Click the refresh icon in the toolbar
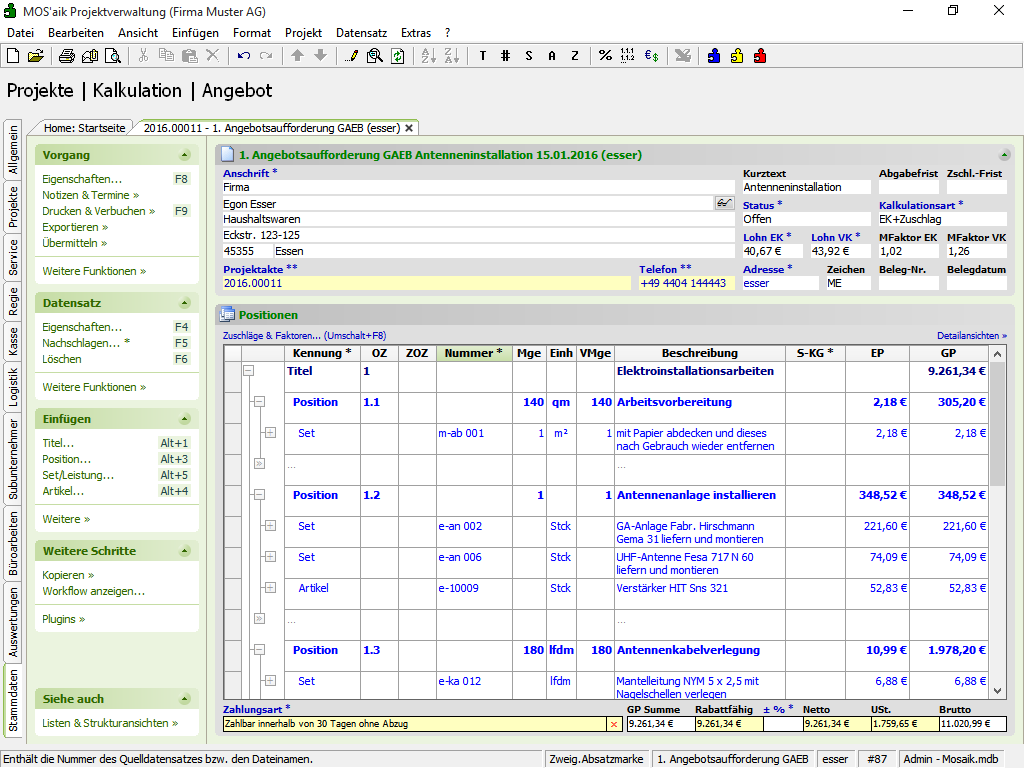 pos(397,56)
